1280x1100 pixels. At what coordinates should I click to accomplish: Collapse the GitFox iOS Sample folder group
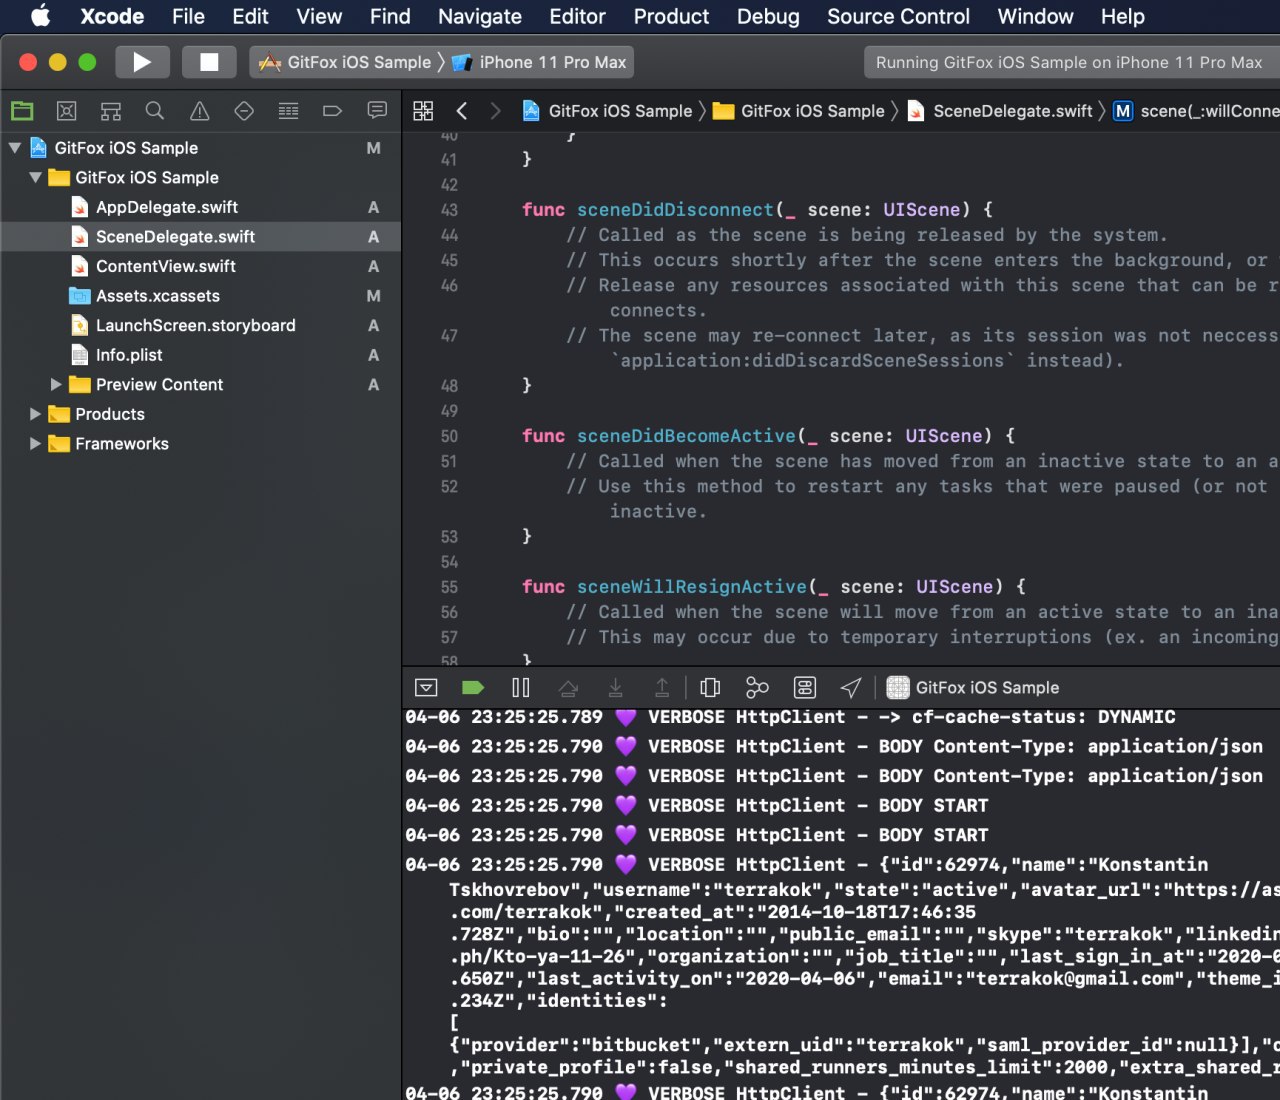[36, 177]
